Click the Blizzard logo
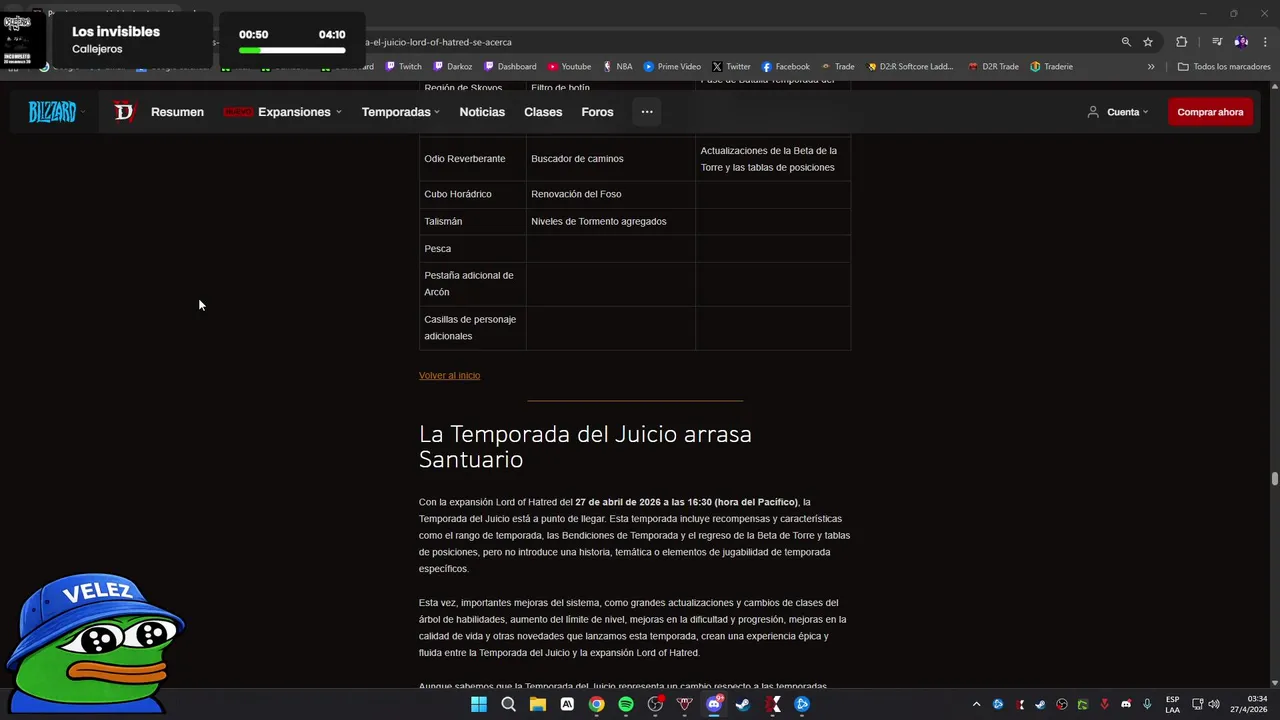The height and width of the screenshot is (720, 1280). [x=52, y=112]
